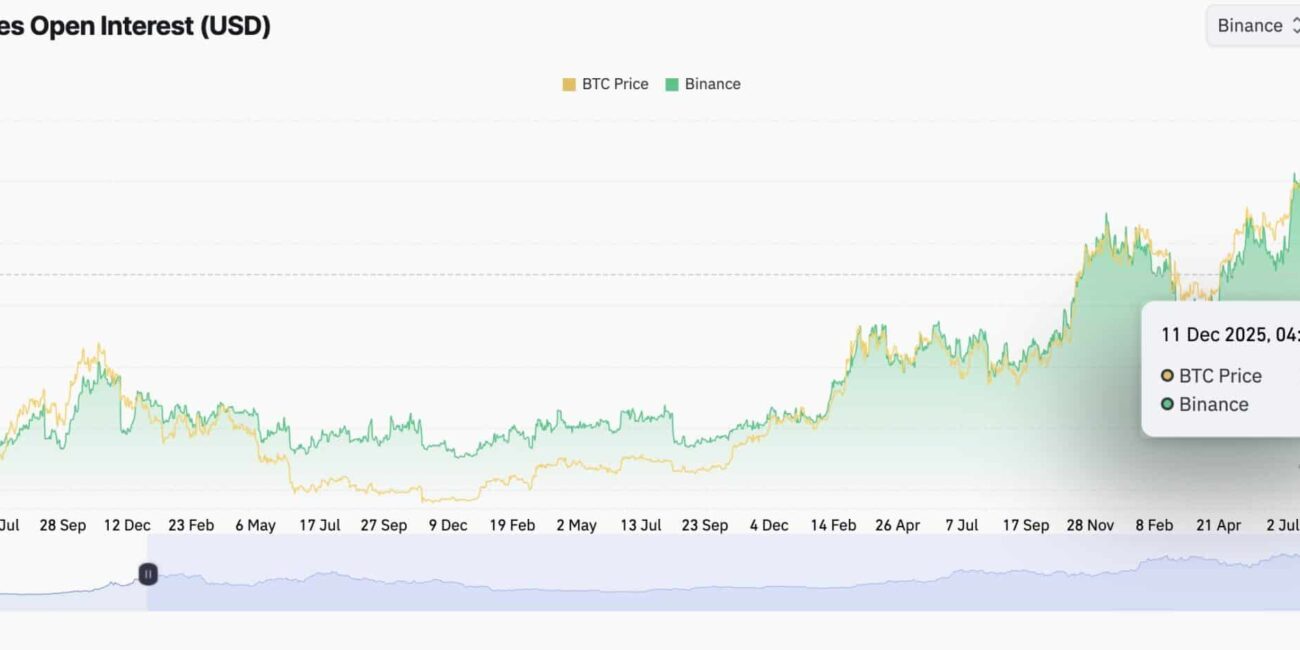
Task: Click the 6 May axis label
Action: (255, 525)
